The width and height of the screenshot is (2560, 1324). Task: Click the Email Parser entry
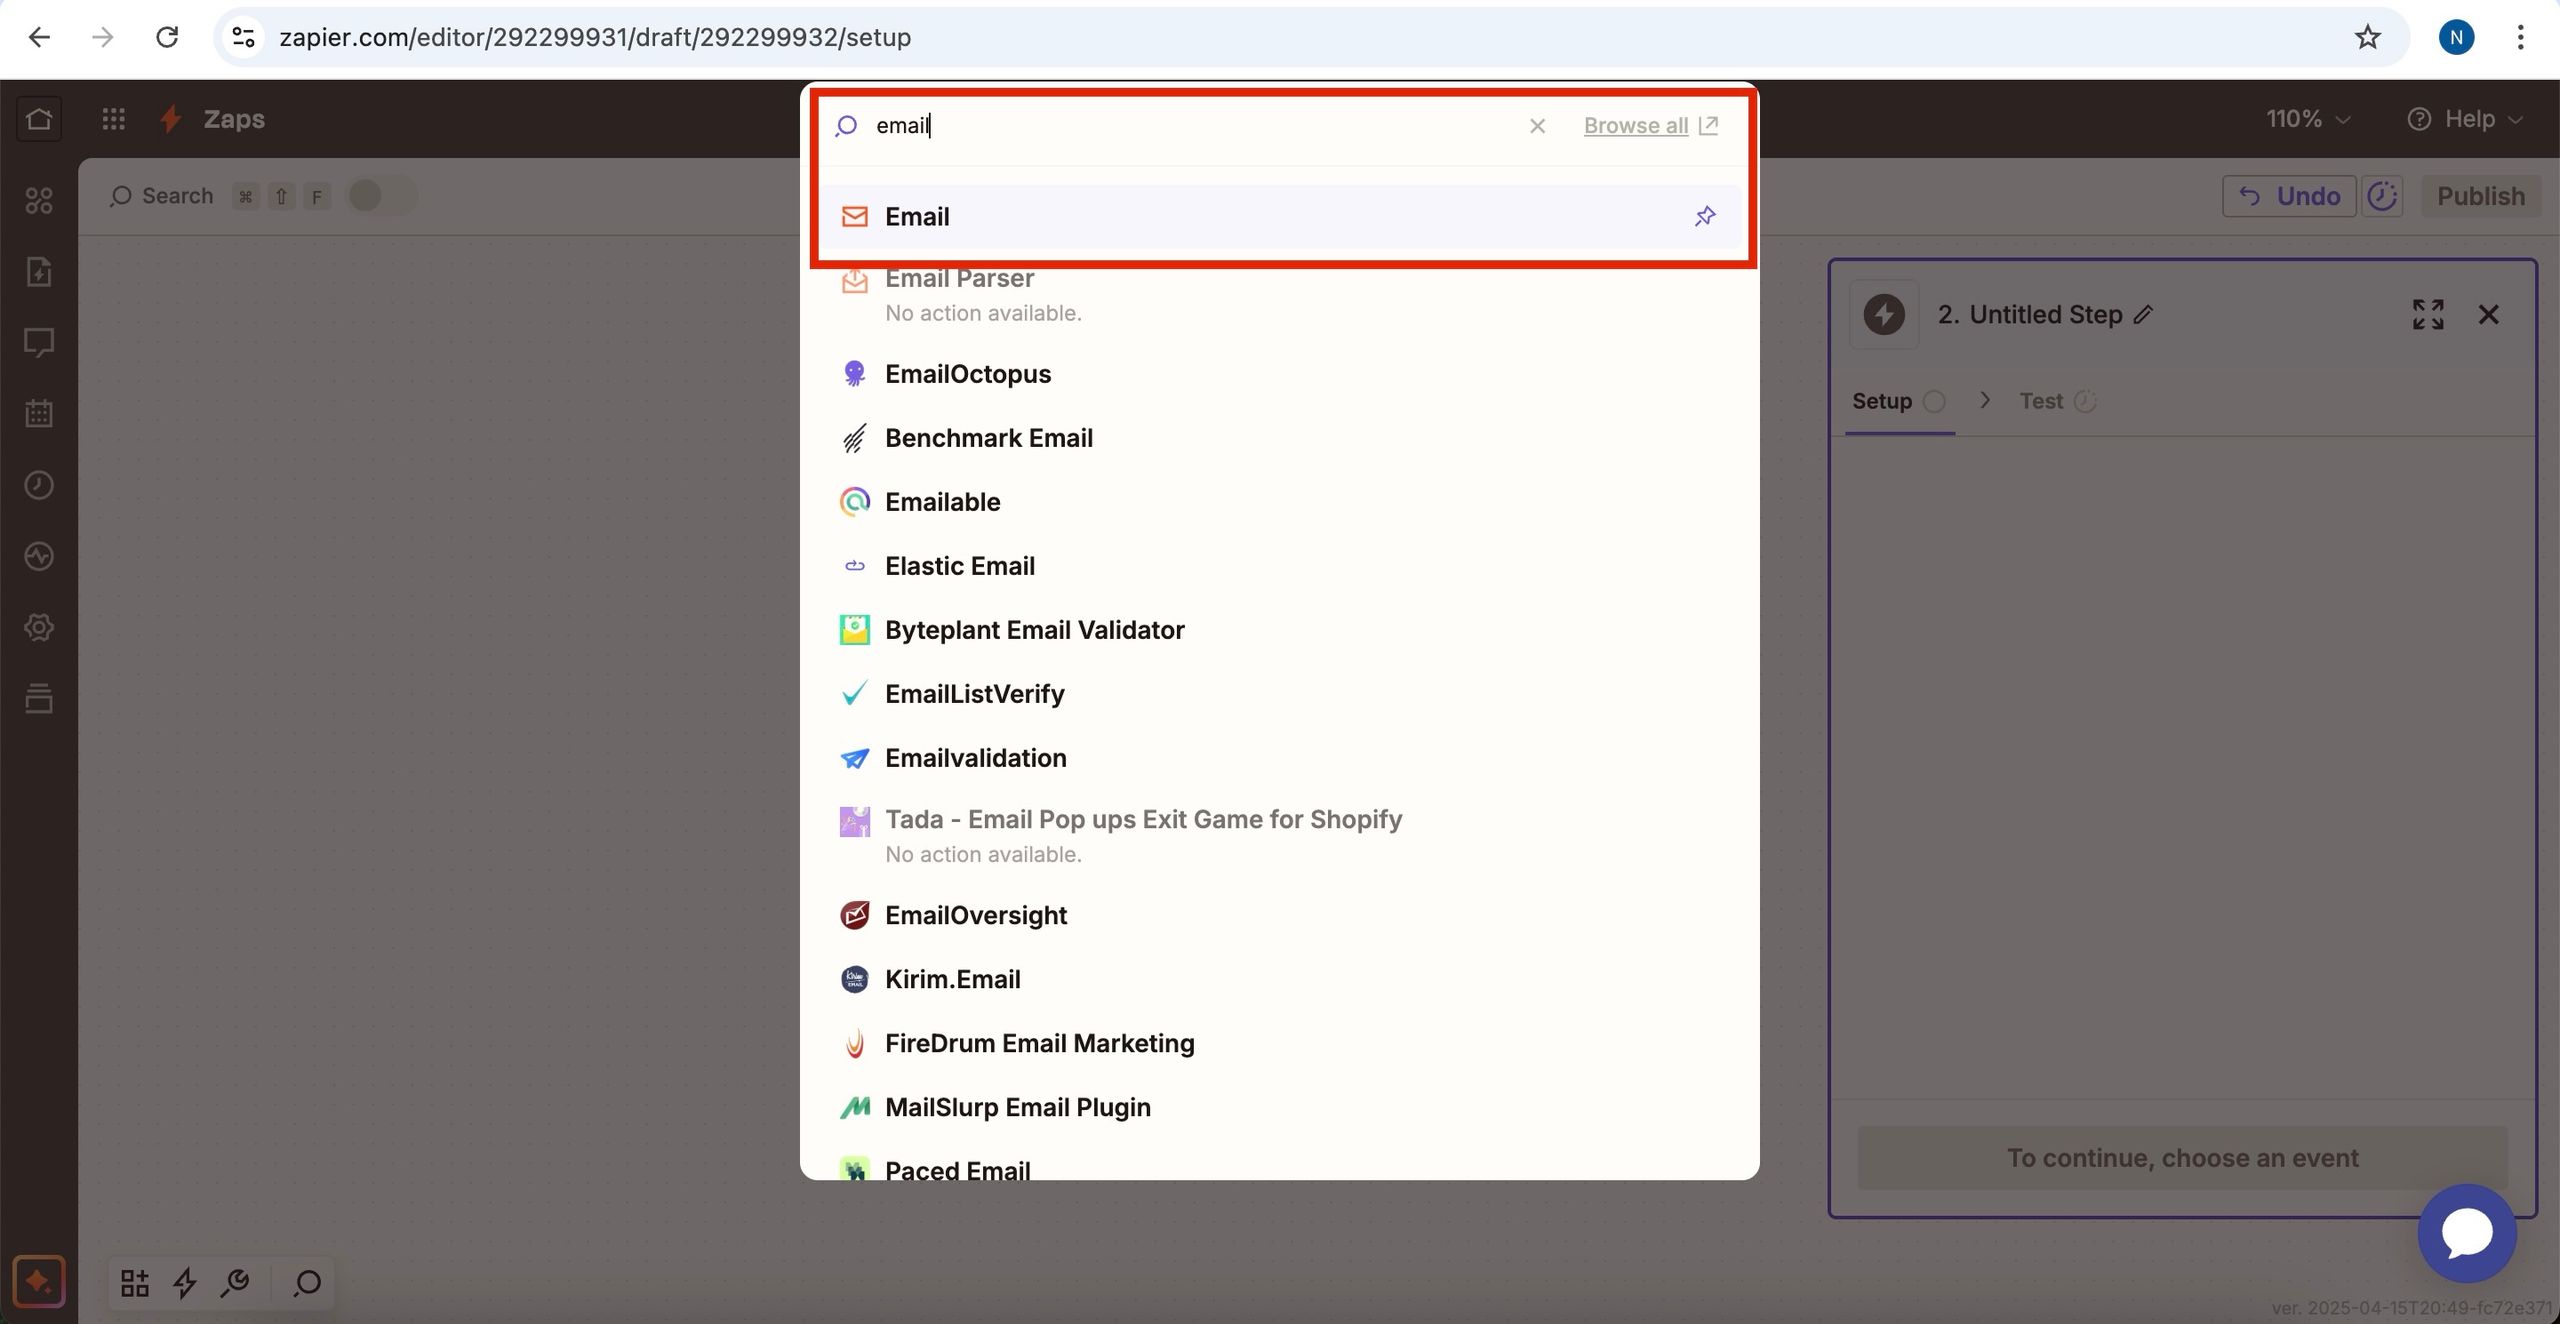coord(1280,296)
